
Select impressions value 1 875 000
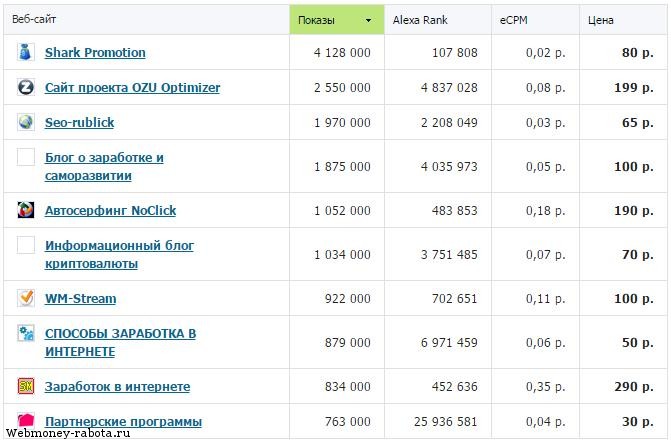tap(342, 166)
